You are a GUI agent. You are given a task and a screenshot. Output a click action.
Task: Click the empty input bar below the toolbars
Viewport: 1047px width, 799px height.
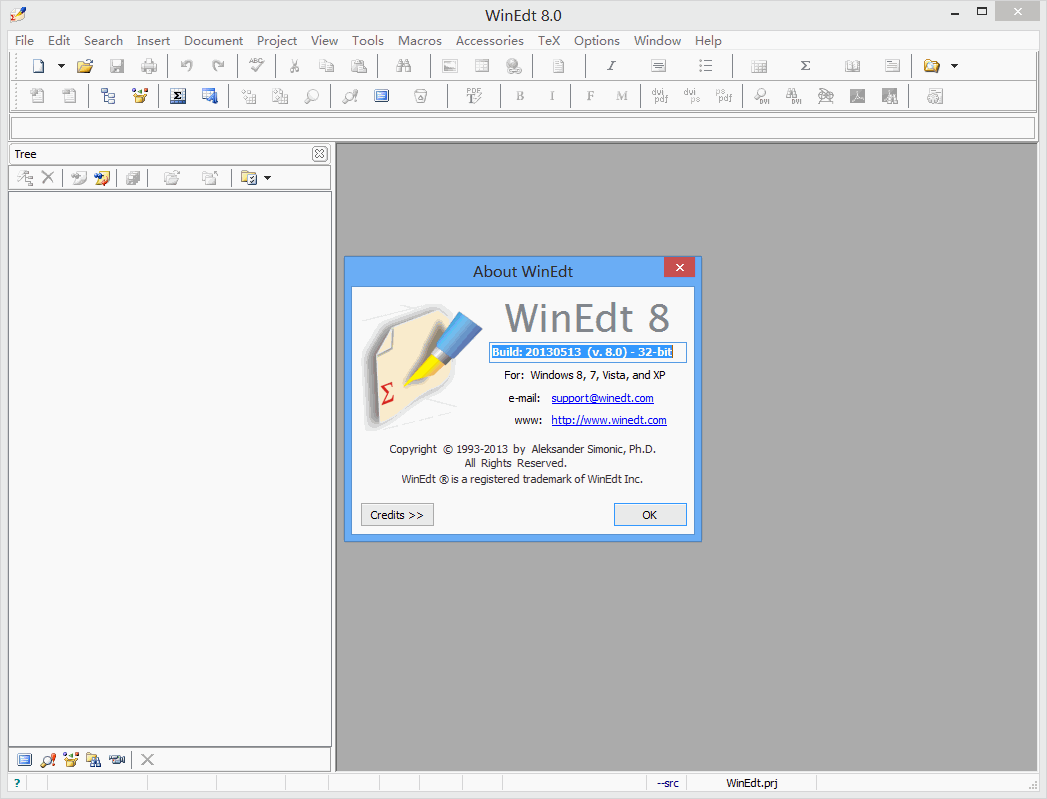[523, 128]
